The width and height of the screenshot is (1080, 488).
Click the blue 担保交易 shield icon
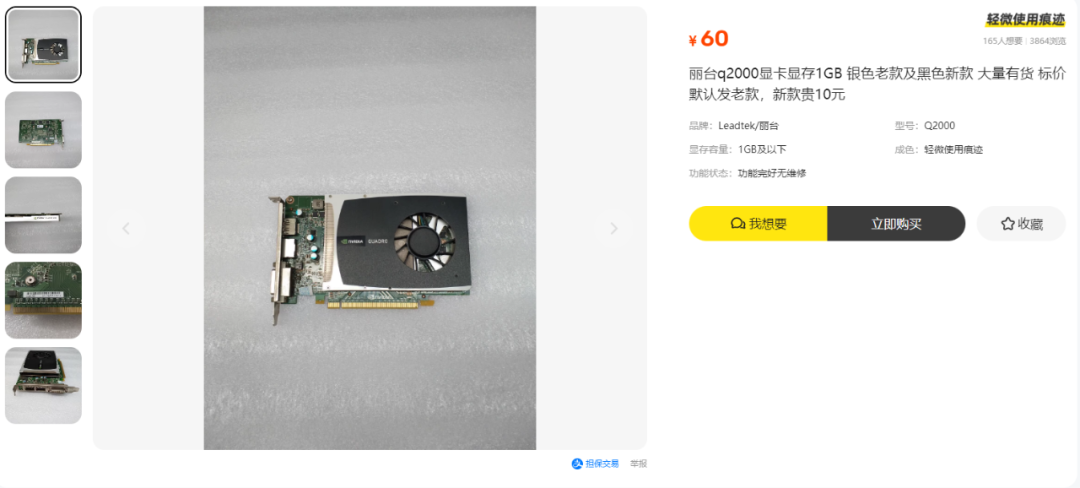[x=577, y=464]
